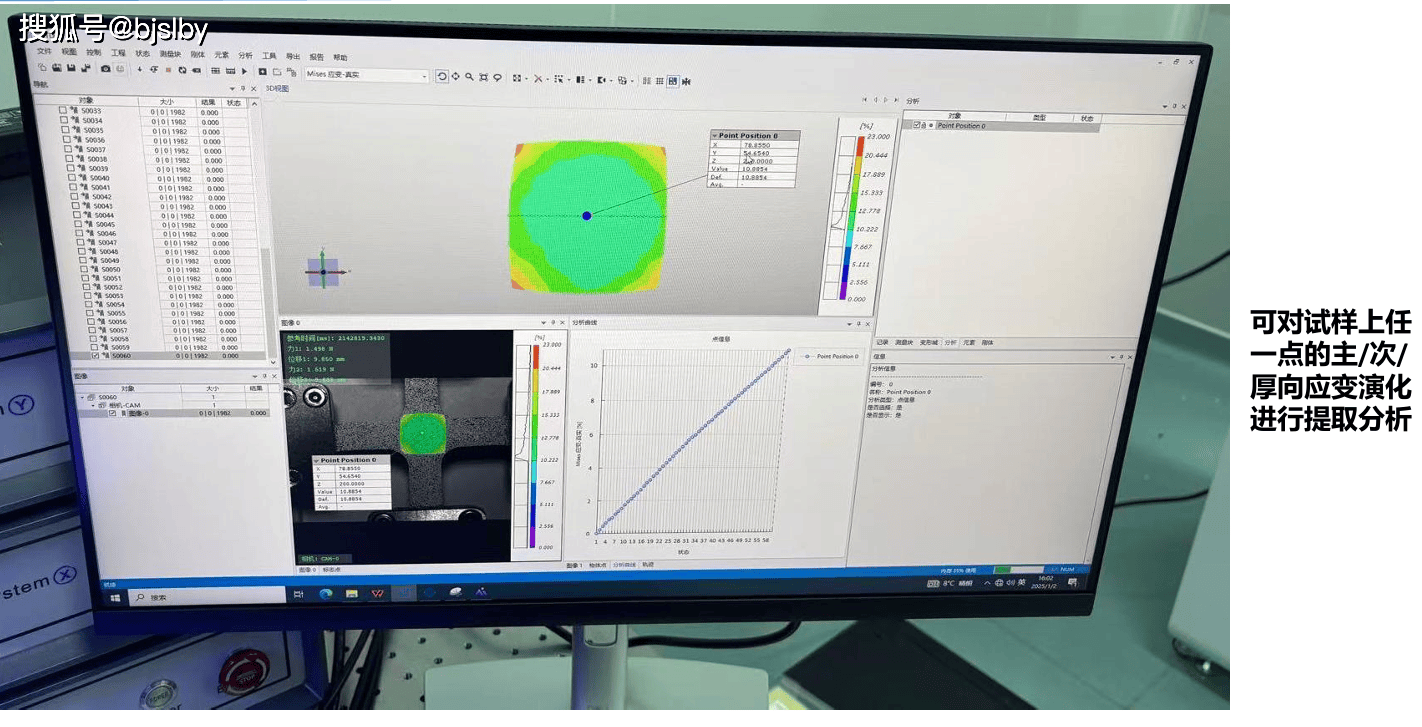This screenshot has width=1422, height=727.
Task: Uncheck the S0060 stage checkbox
Action: 95,355
